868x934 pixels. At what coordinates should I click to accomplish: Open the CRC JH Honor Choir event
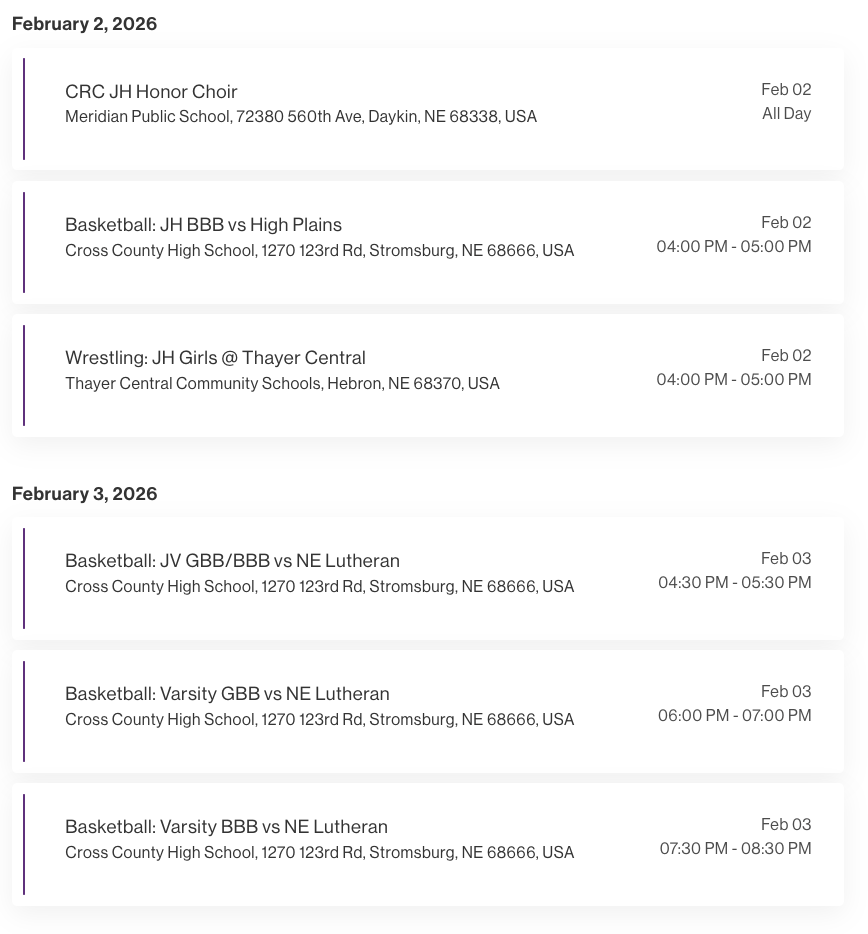pyautogui.click(x=151, y=92)
